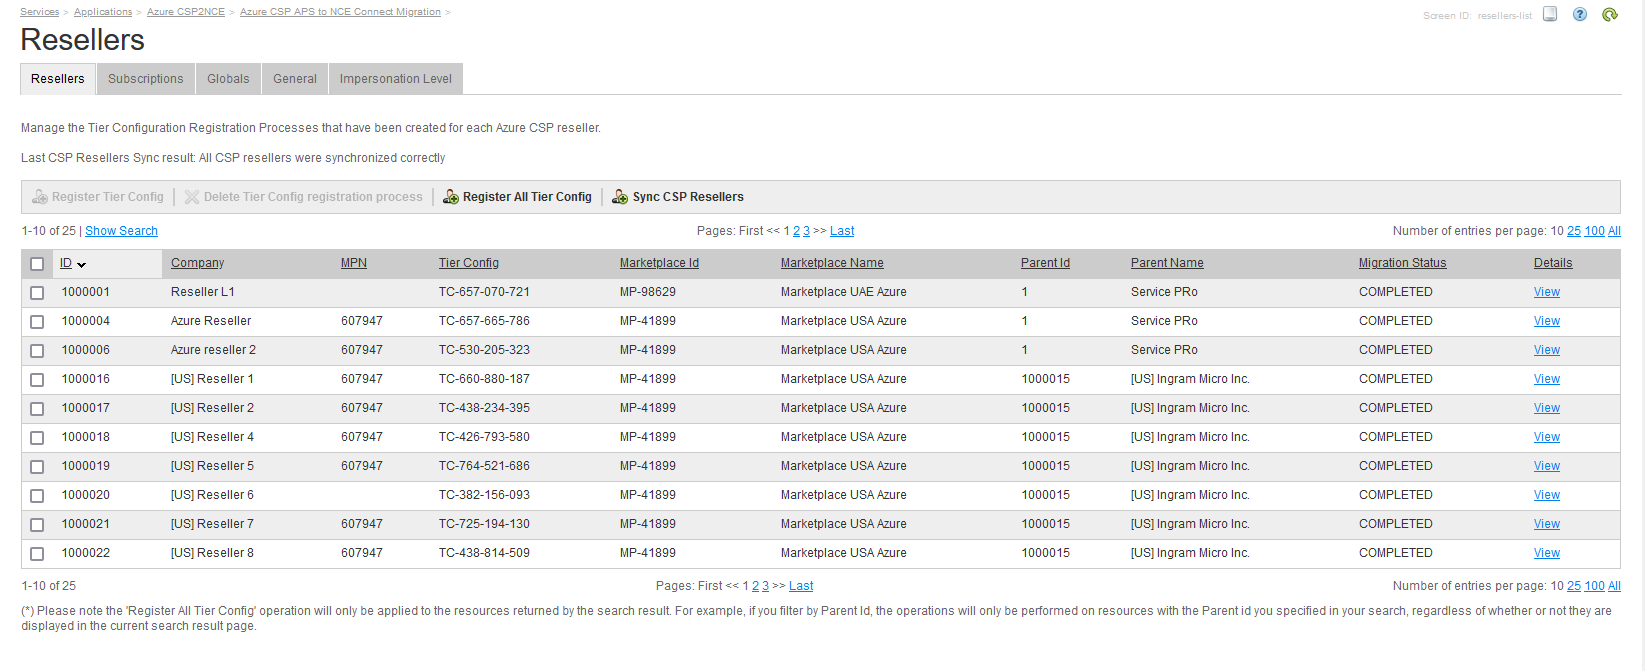Check the box for reseller 1000001

37,293
